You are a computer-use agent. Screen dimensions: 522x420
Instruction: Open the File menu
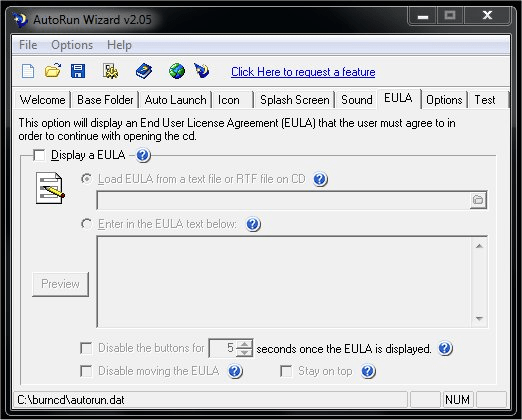click(28, 45)
